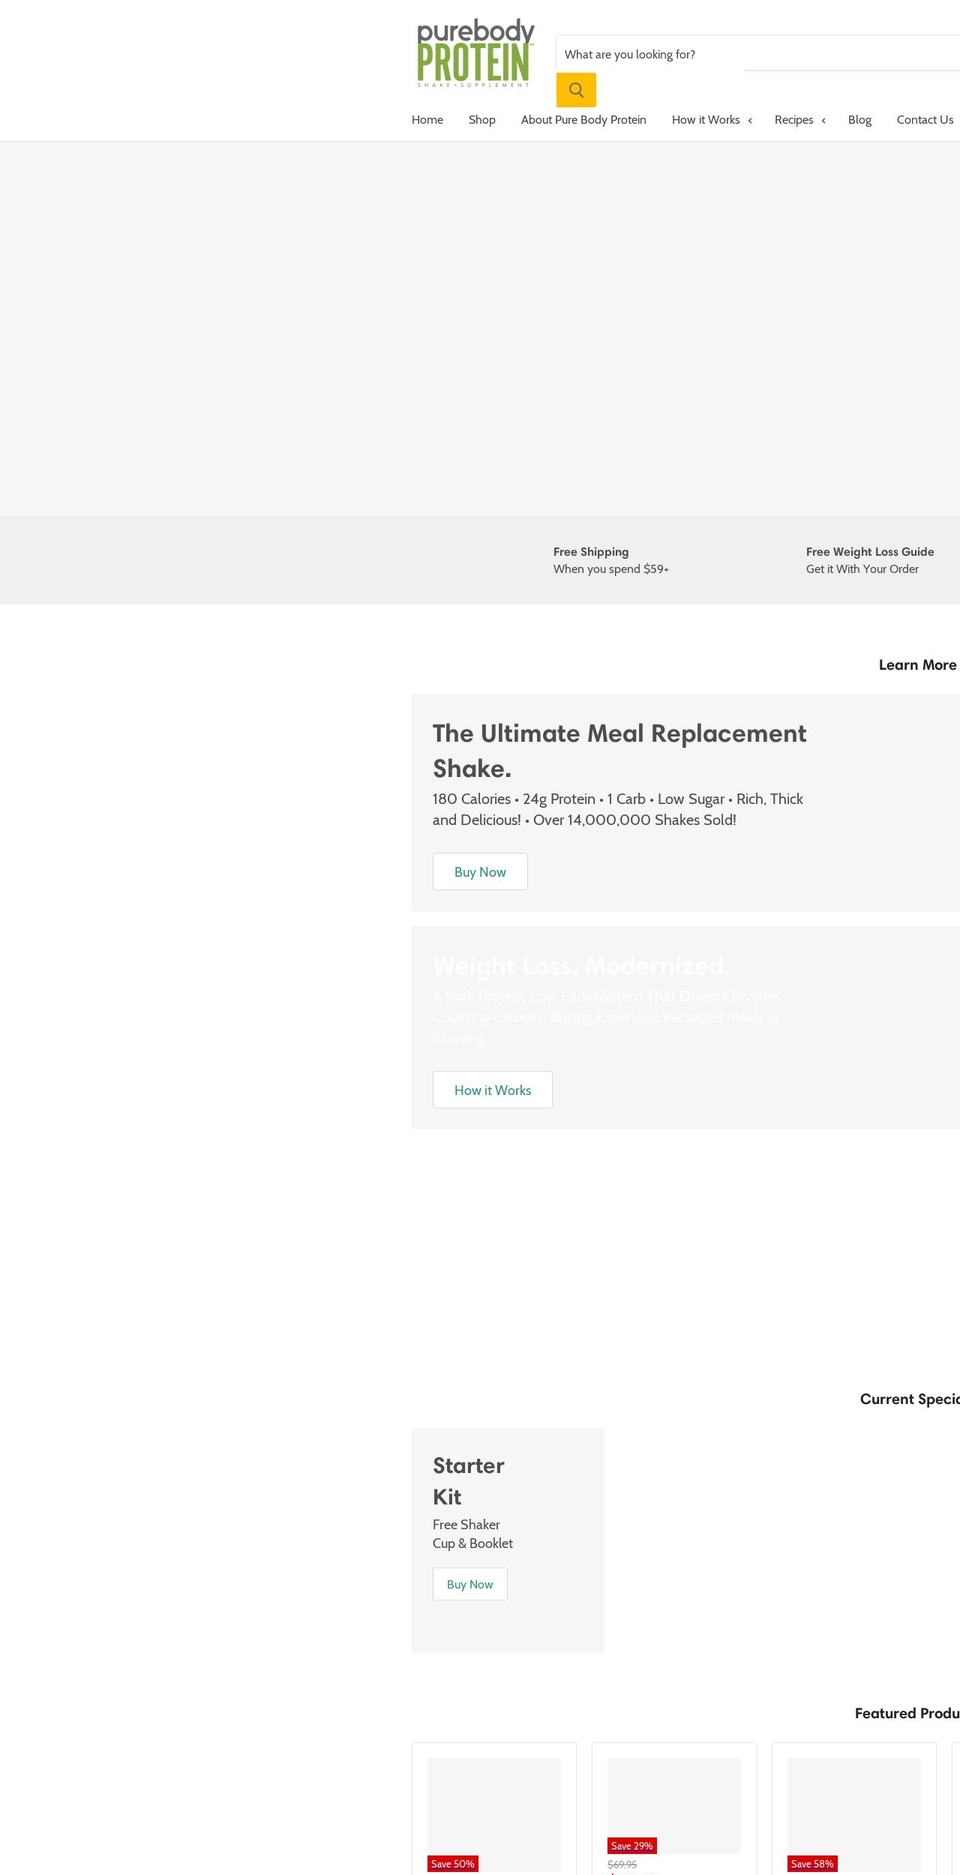Viewport: 960px width, 1875px height.
Task: Open the How it Works menu
Action: pyautogui.click(x=705, y=120)
